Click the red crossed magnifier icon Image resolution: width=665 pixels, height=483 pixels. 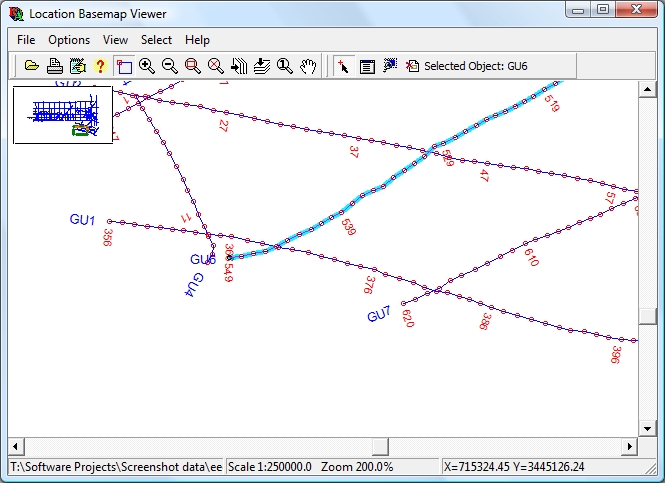coord(215,66)
